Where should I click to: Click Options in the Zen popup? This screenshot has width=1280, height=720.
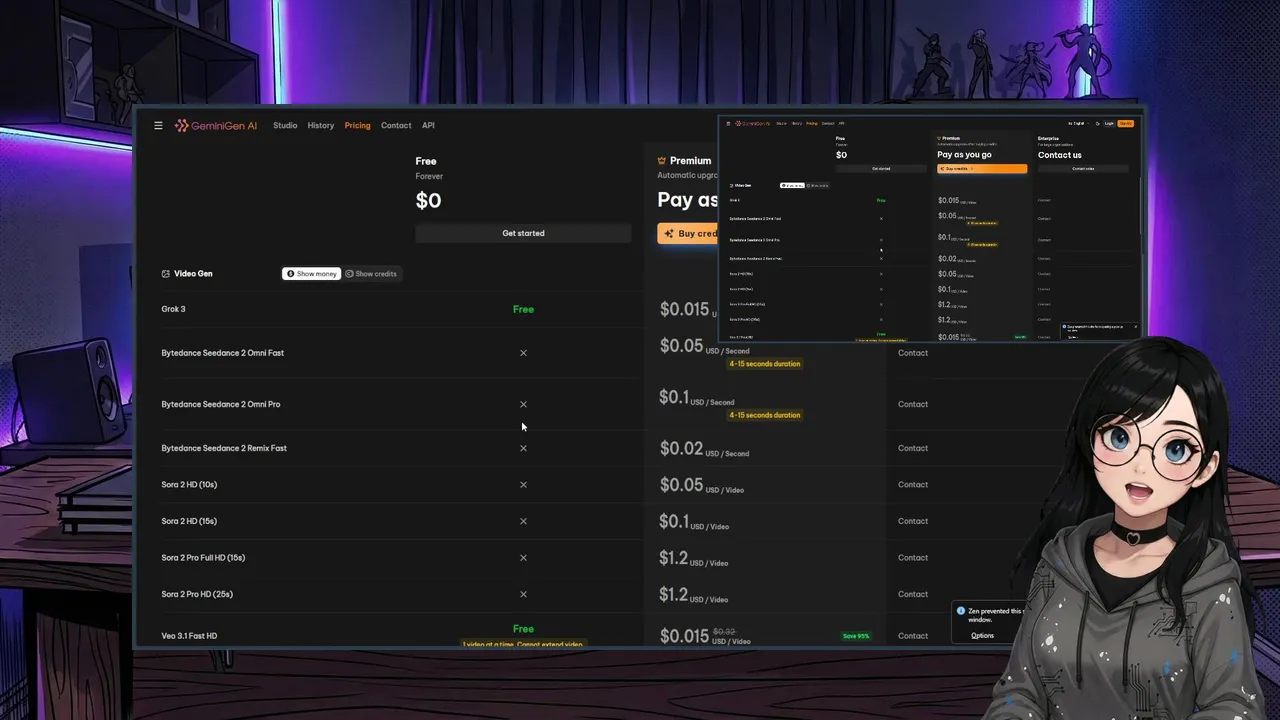(982, 636)
